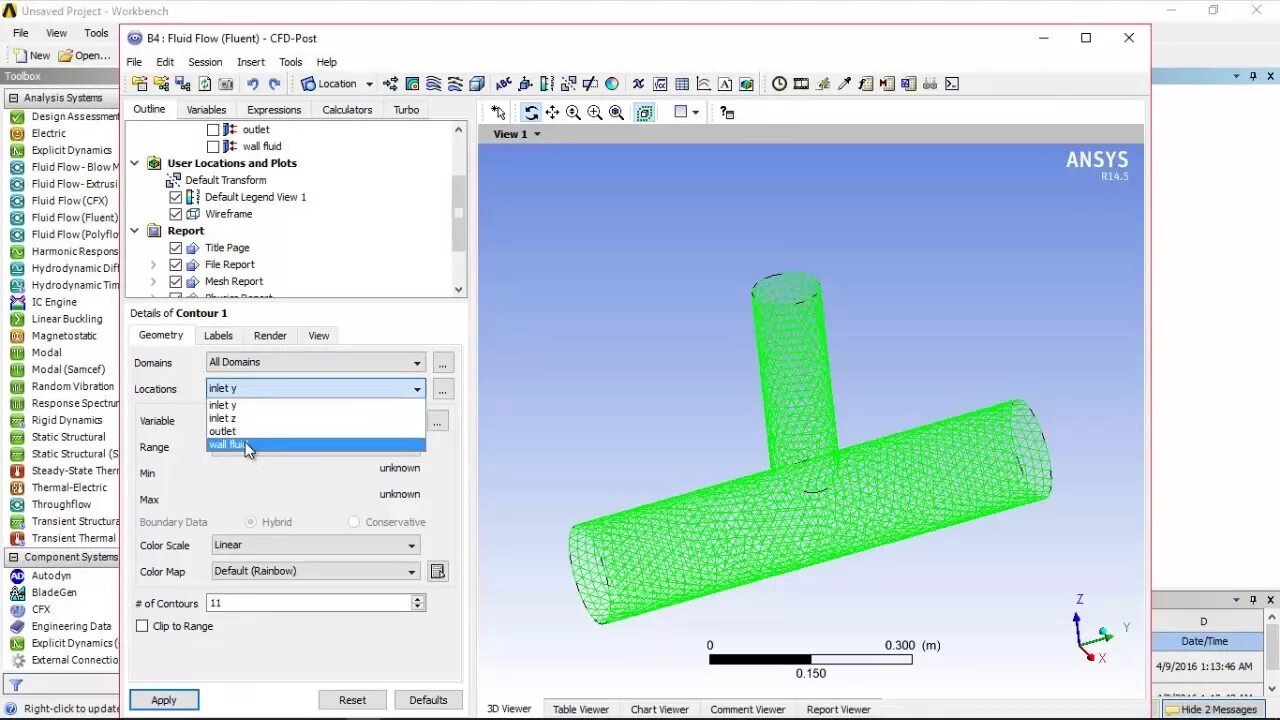Uncheck the Mesh Report checkbox
Image resolution: width=1280 pixels, height=720 pixels.
tap(176, 282)
